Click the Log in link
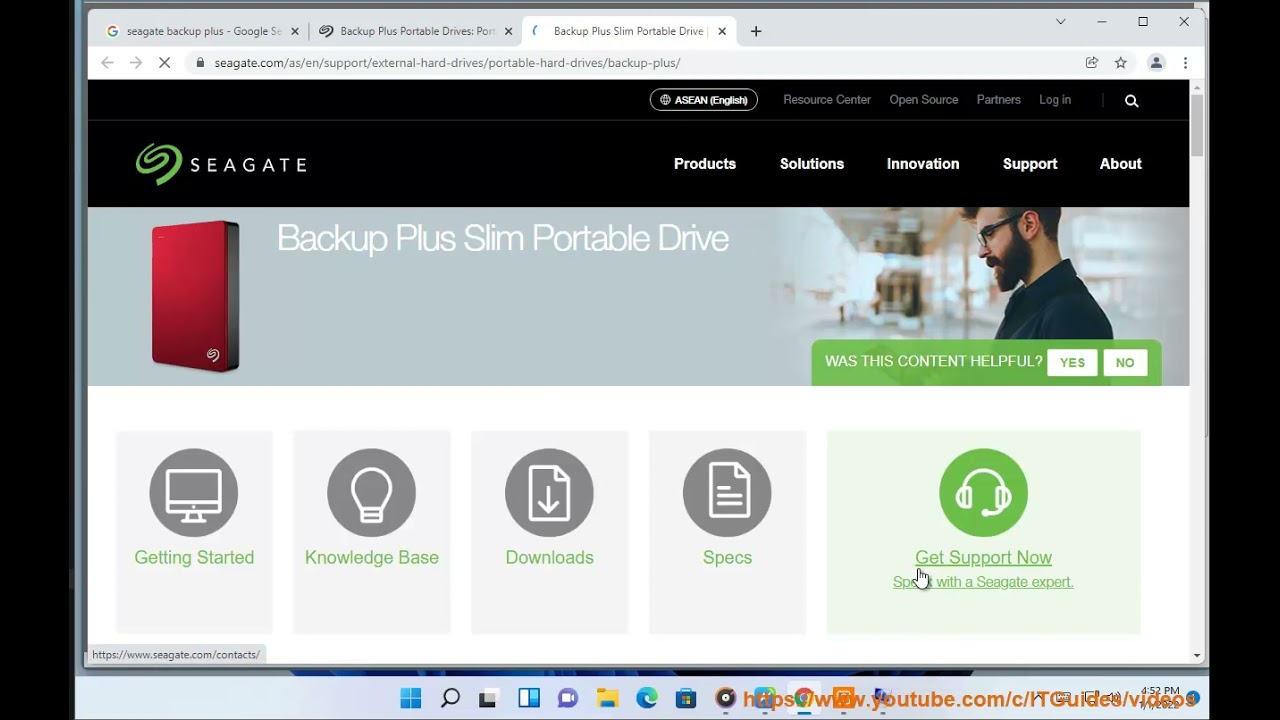Screen dimensions: 1280x720 (1055, 100)
